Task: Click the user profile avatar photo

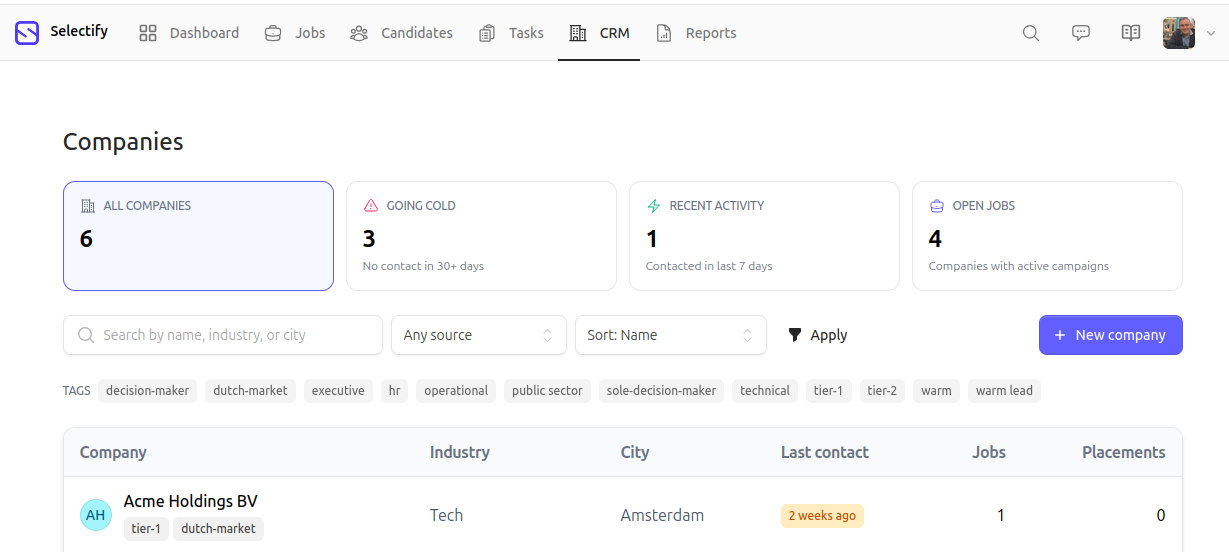Action: coord(1179,33)
